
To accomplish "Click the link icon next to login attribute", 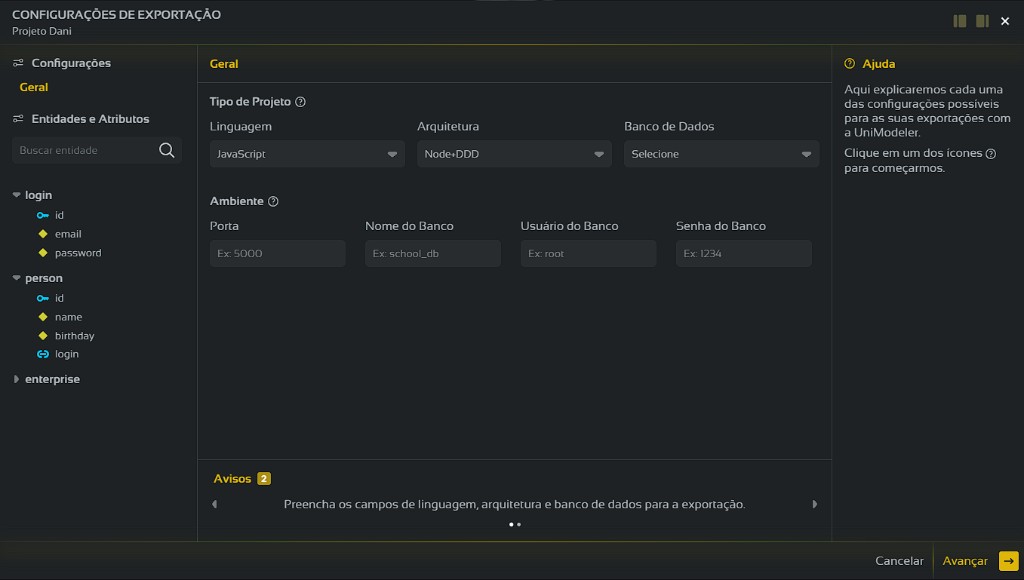I will pos(42,354).
